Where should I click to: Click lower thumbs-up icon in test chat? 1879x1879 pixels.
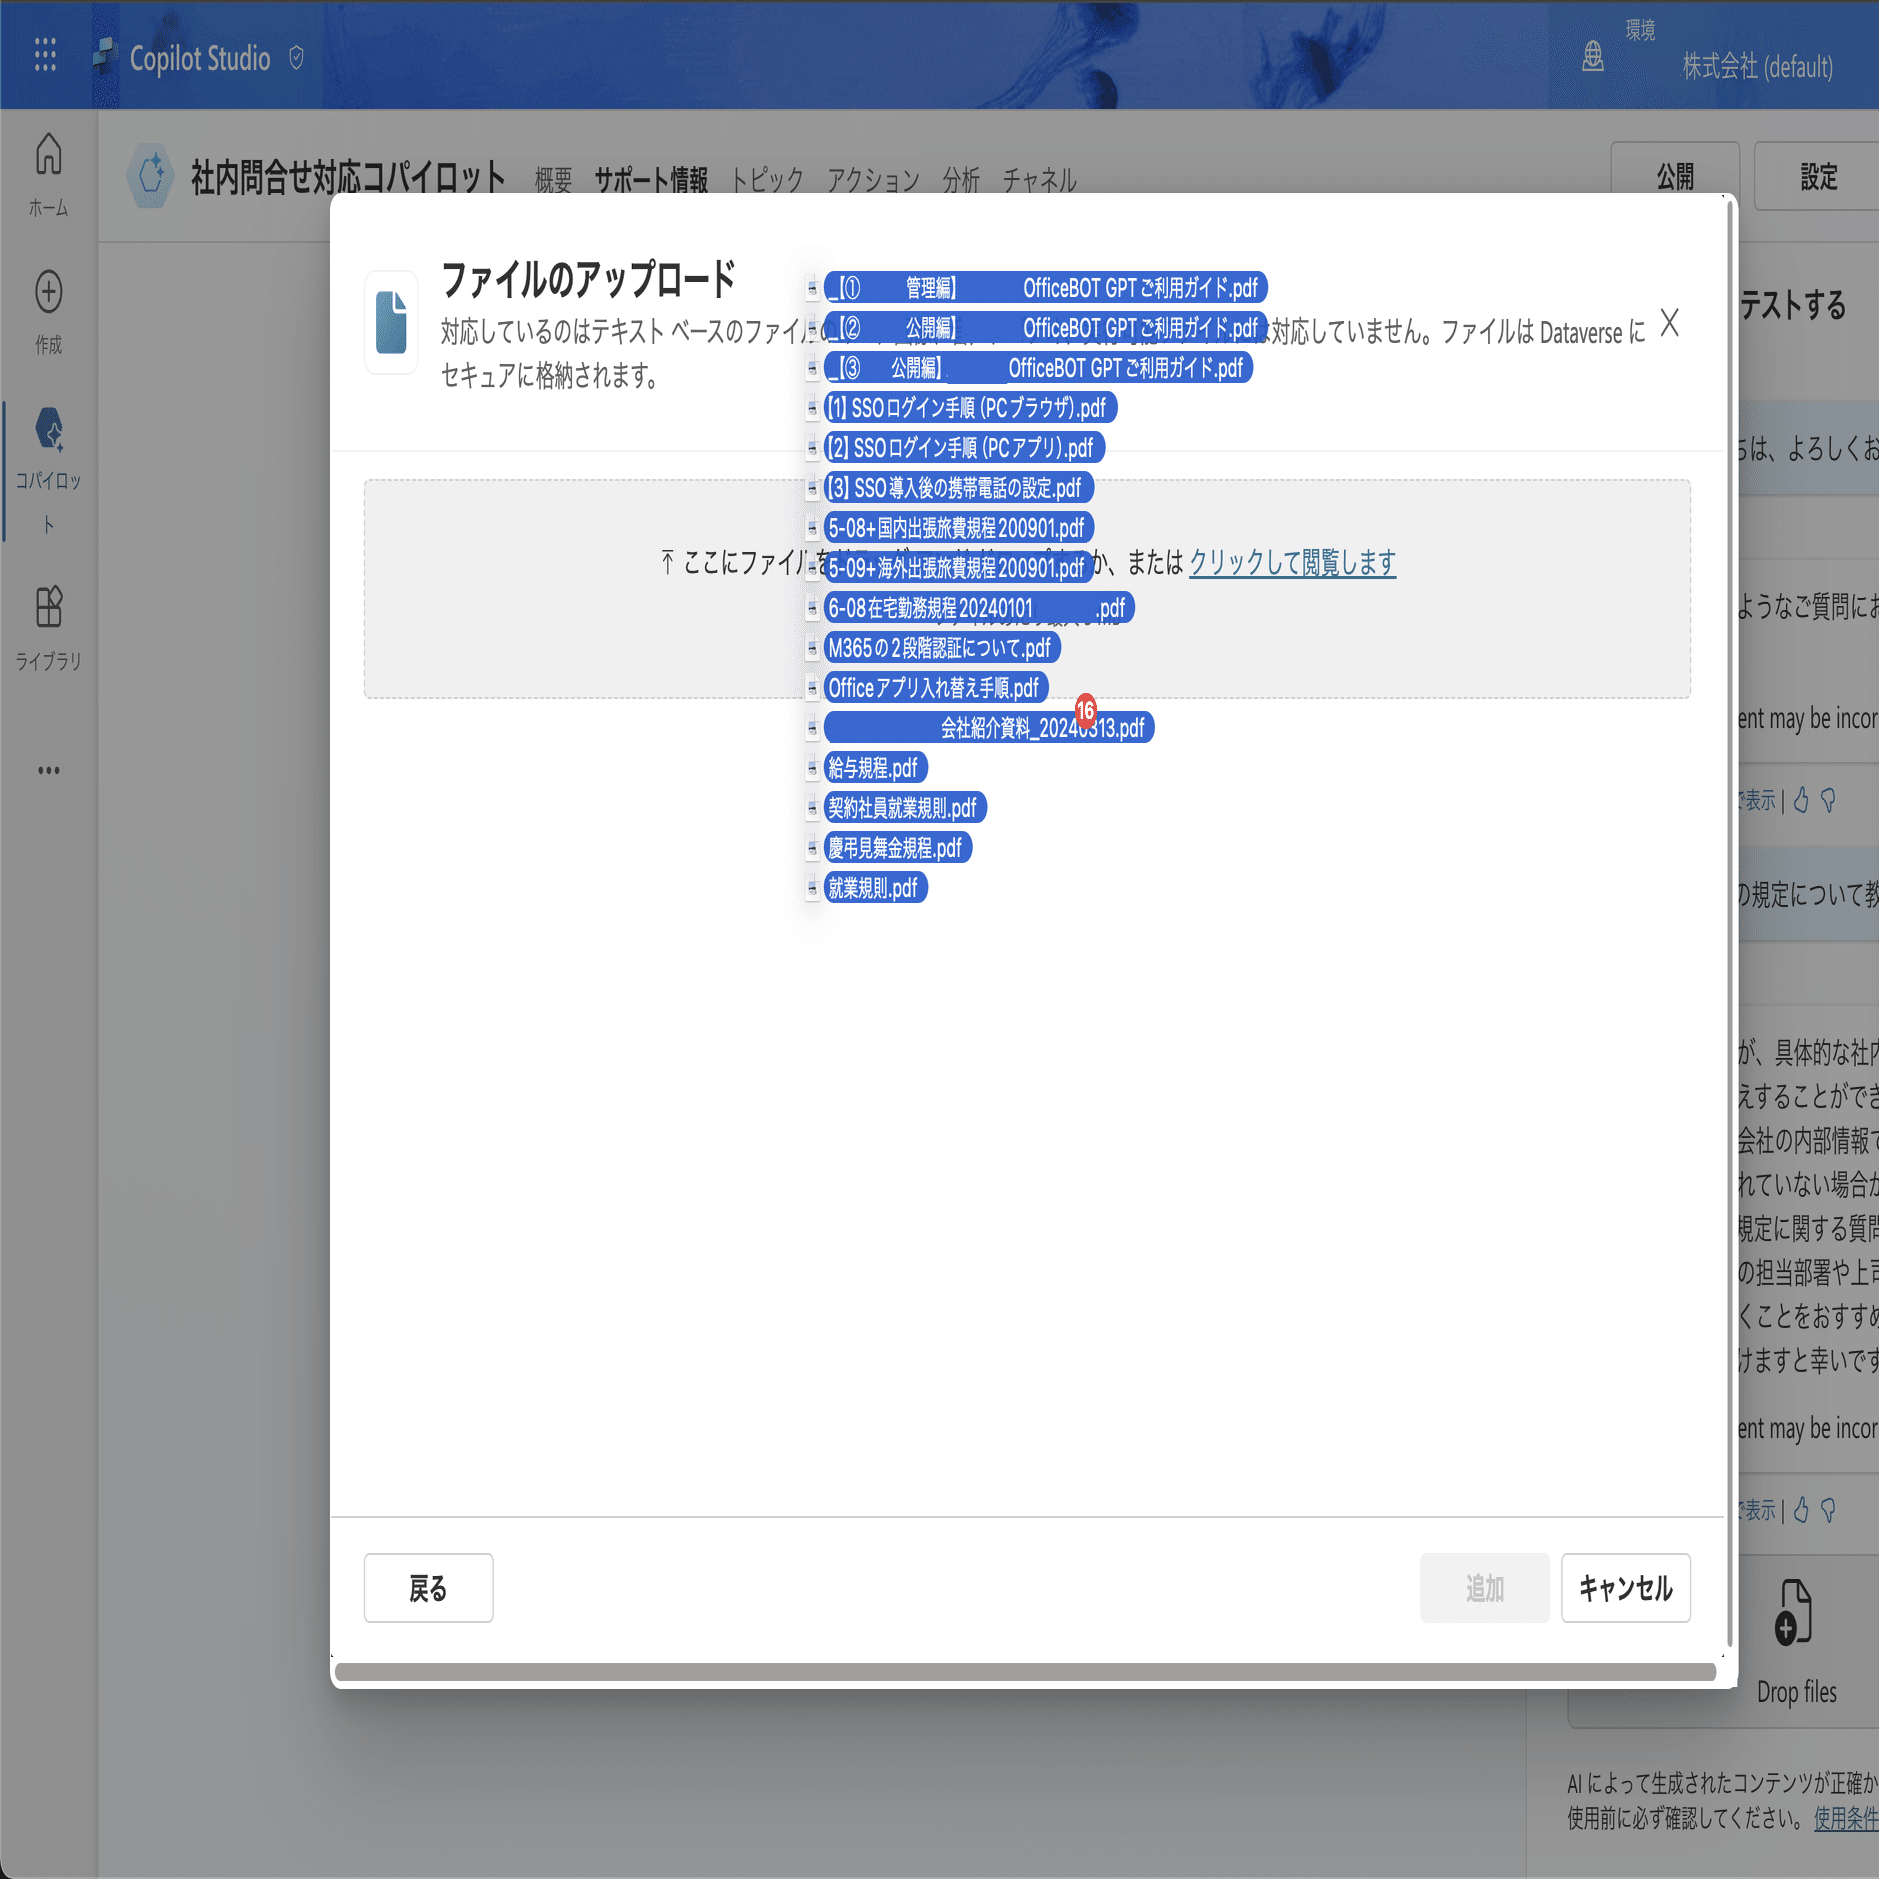(x=1801, y=1510)
